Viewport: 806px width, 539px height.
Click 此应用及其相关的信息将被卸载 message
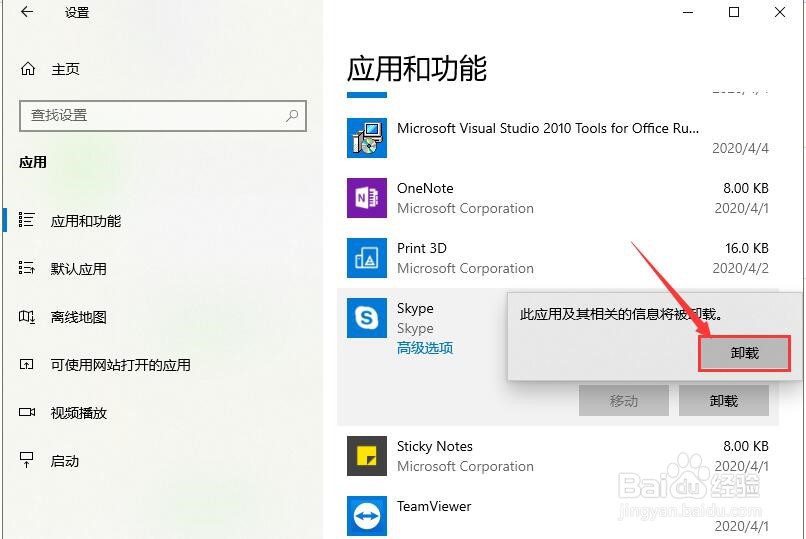[x=621, y=314]
